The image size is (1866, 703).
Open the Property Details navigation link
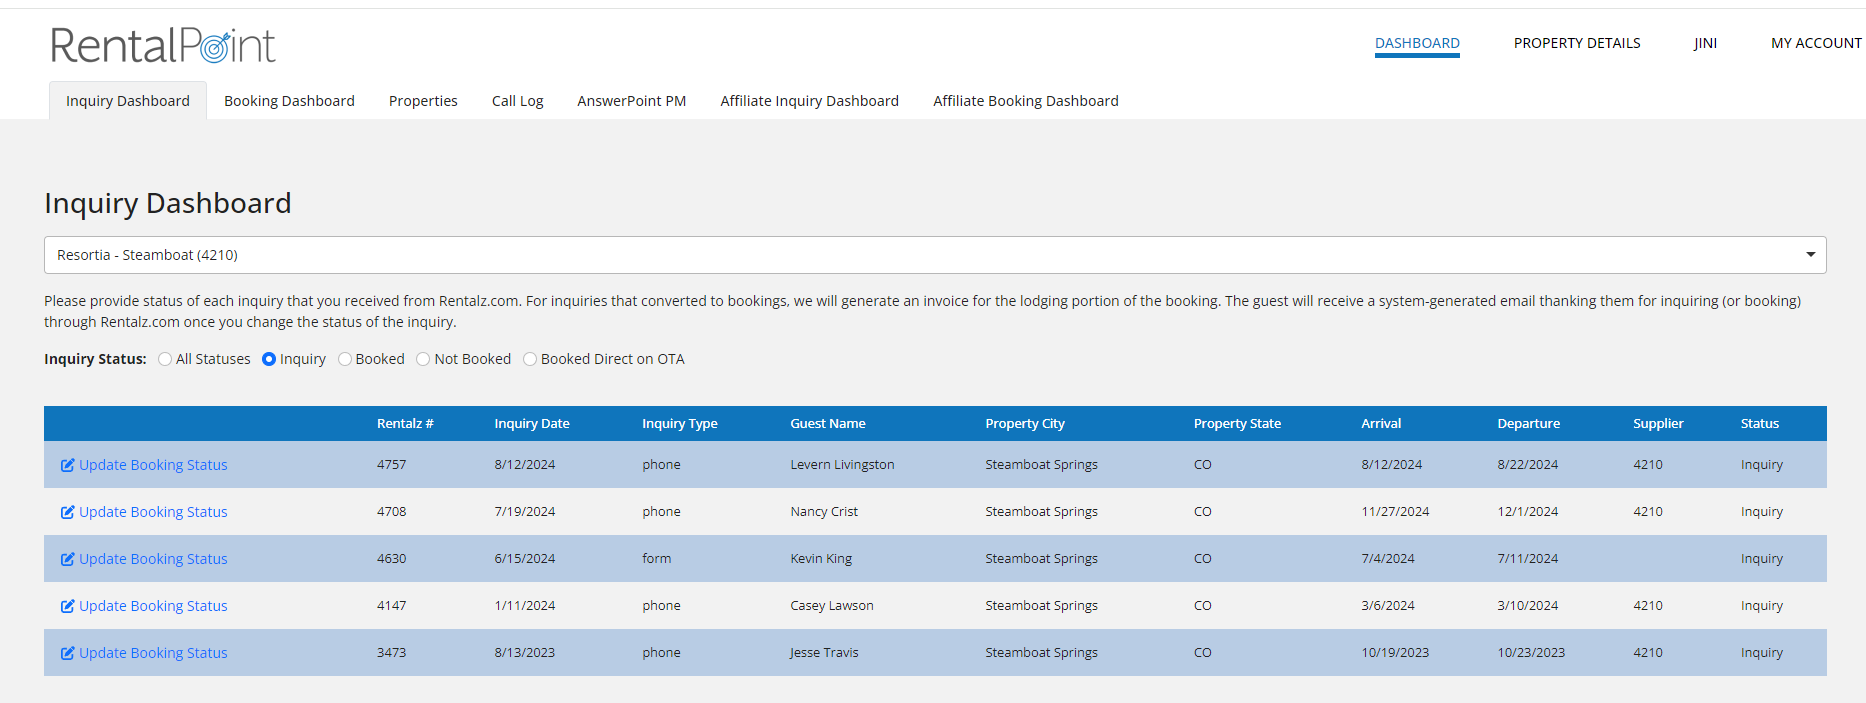(1576, 43)
